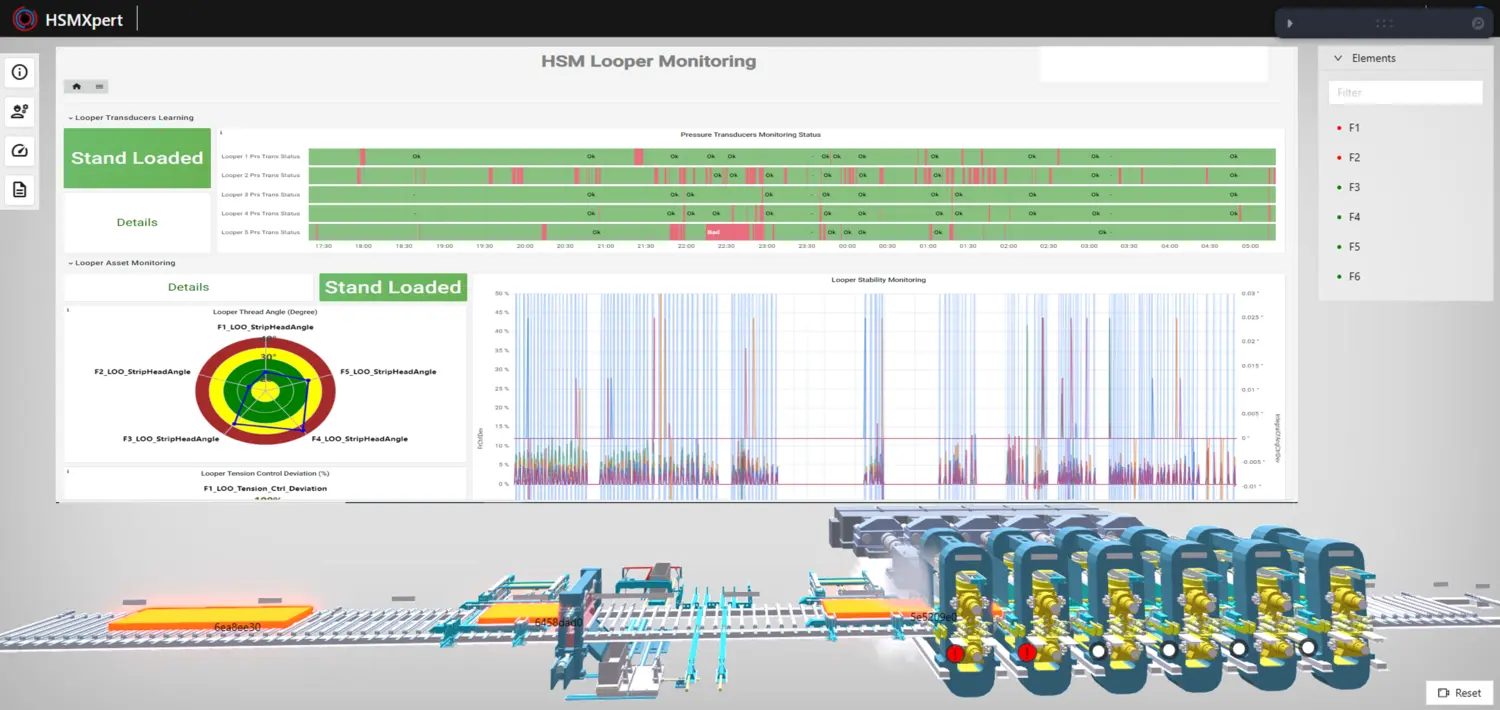Click the Looper Stability Monitoring chart title
The width and height of the screenshot is (1500, 710).
878,280
